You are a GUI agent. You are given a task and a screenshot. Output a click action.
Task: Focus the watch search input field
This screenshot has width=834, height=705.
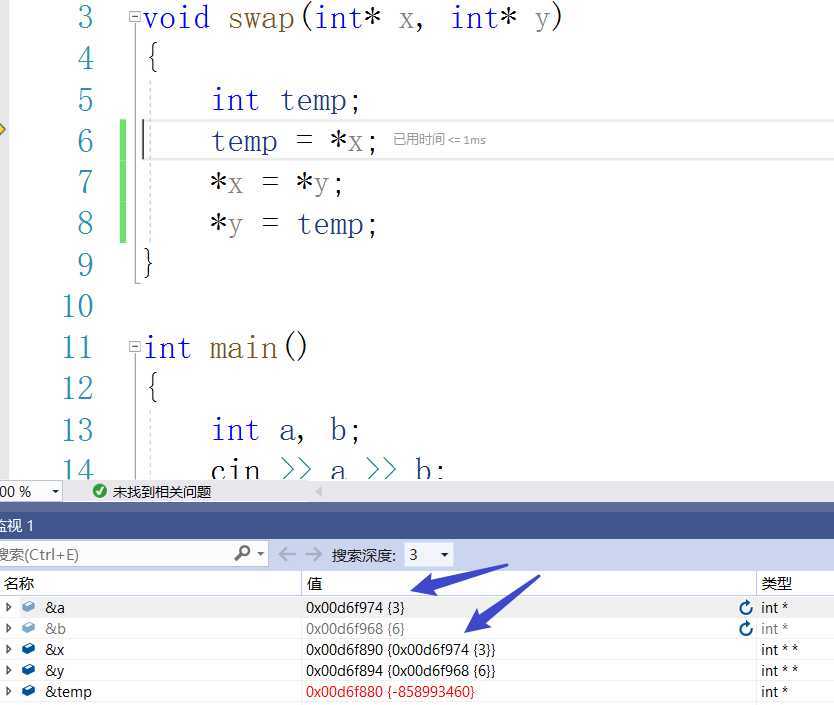[116, 554]
